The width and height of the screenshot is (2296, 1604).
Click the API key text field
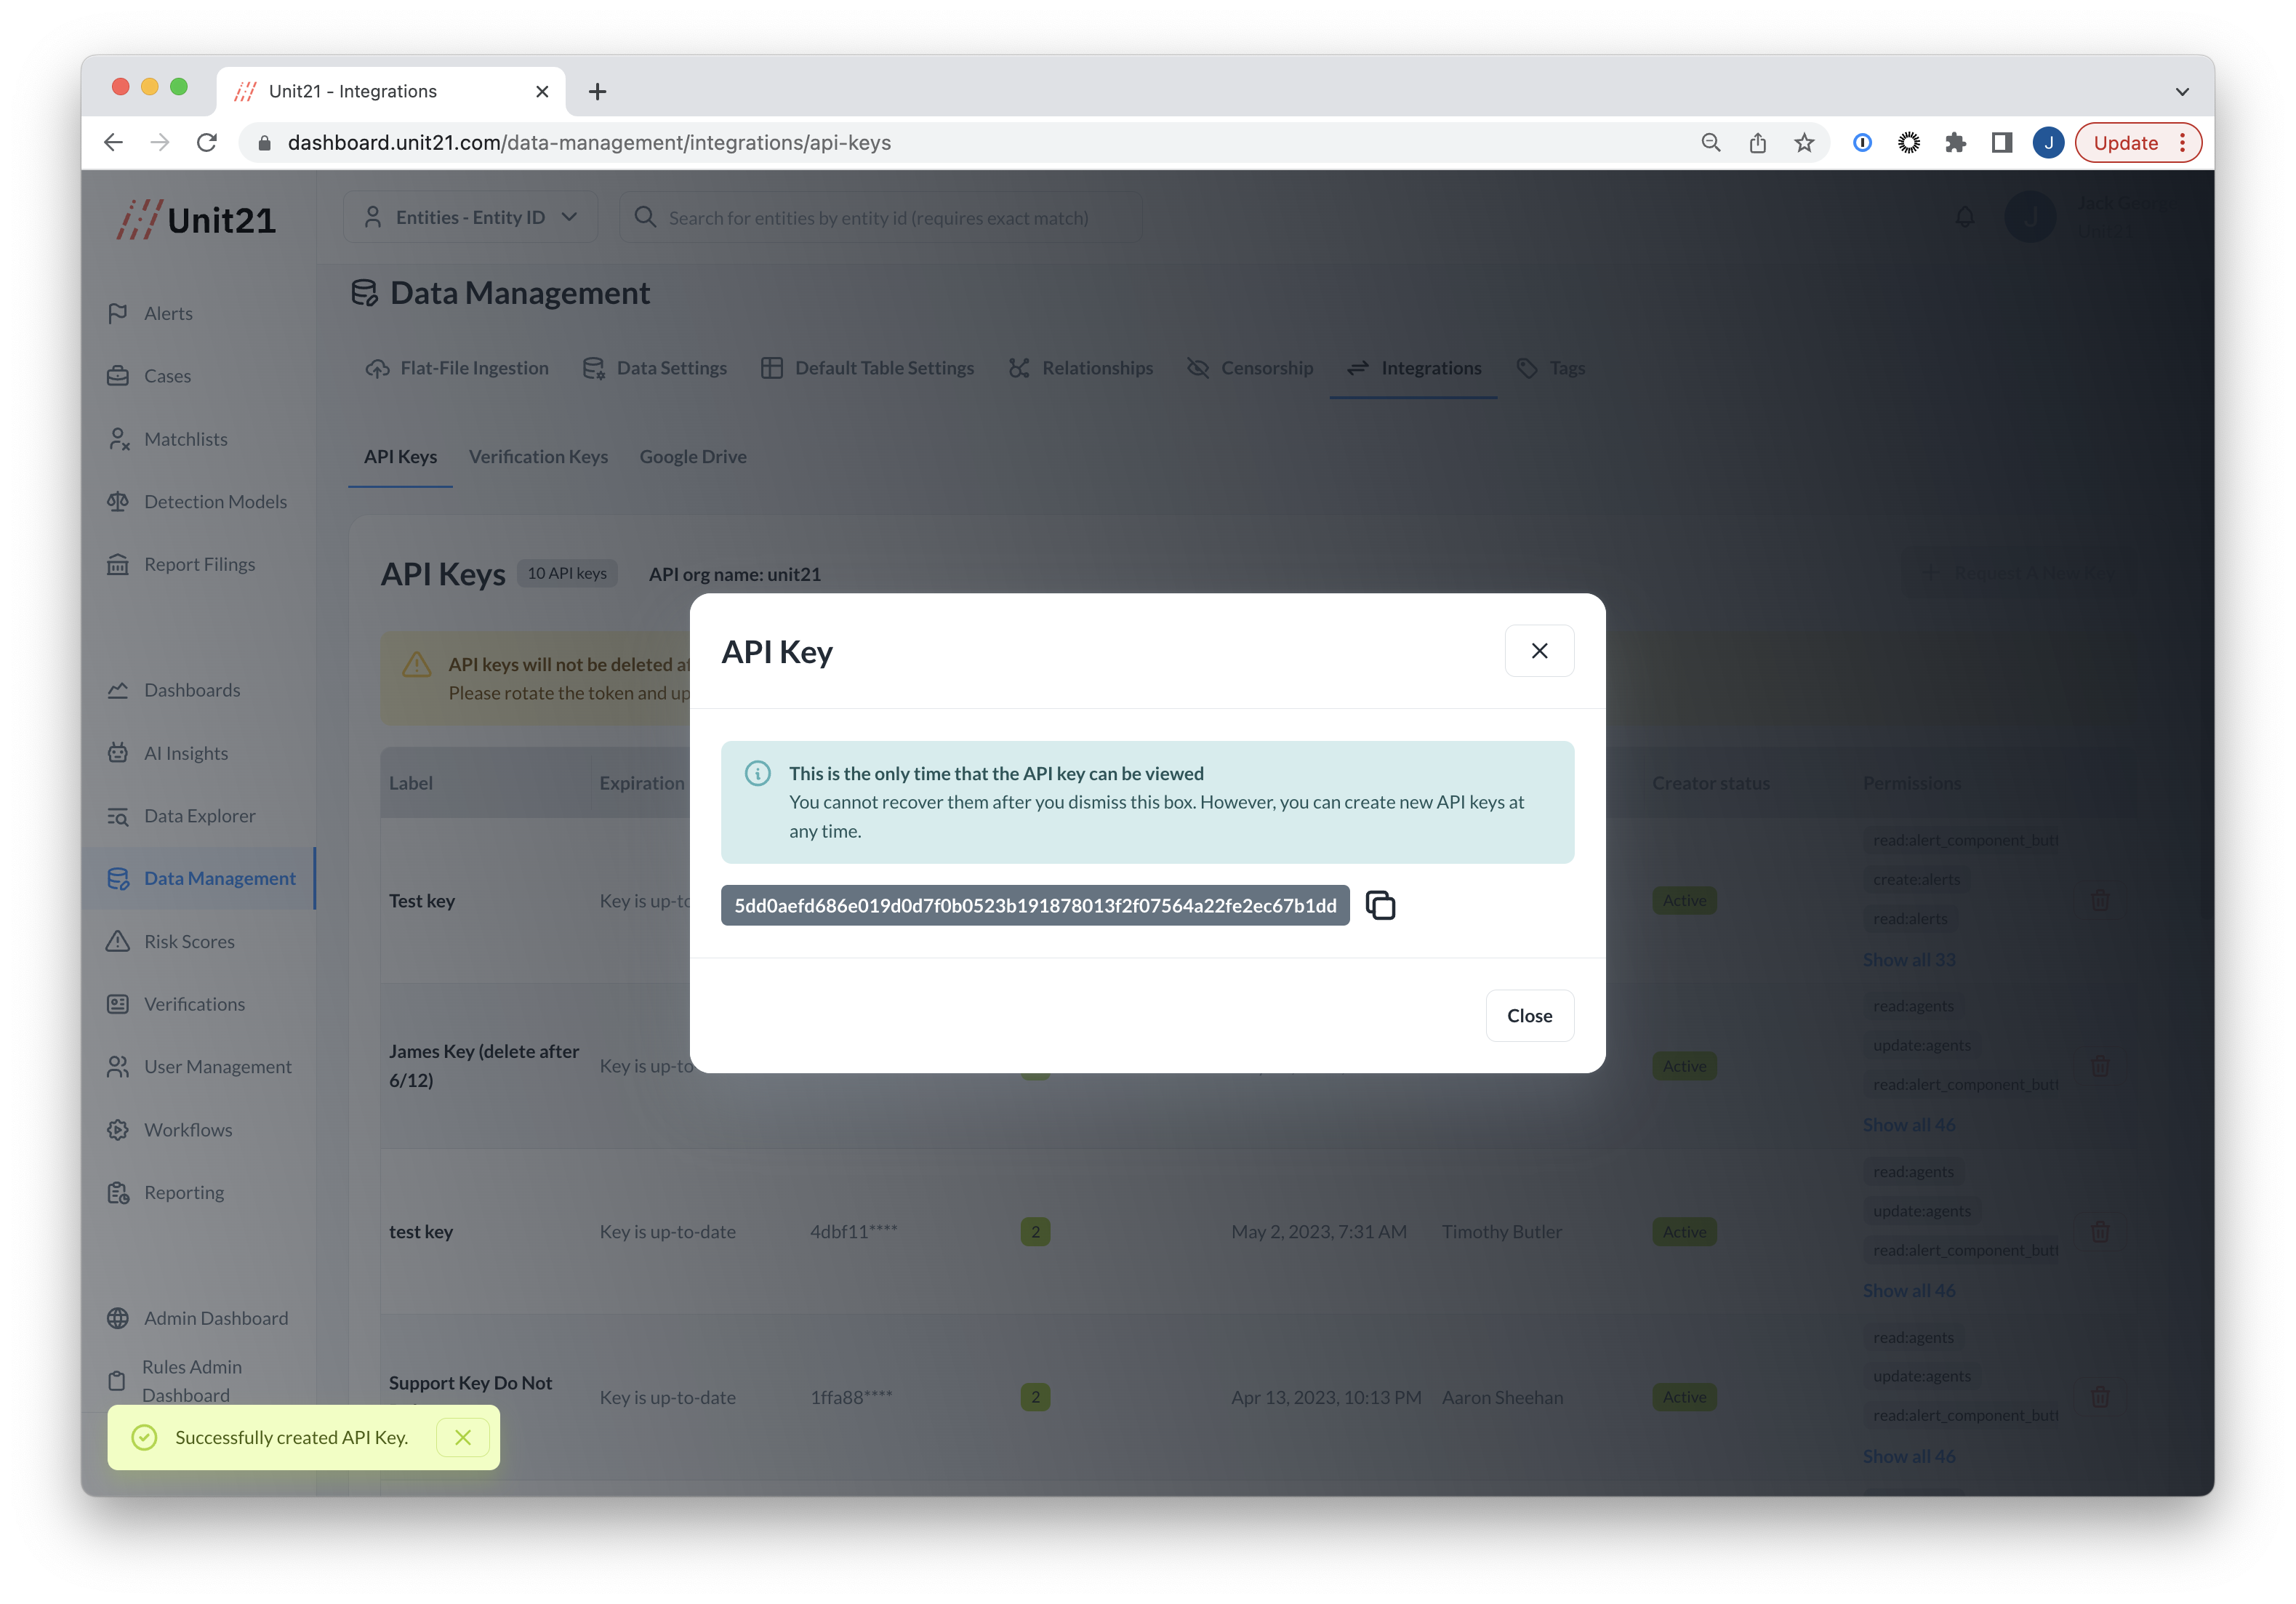pyautogui.click(x=1034, y=905)
